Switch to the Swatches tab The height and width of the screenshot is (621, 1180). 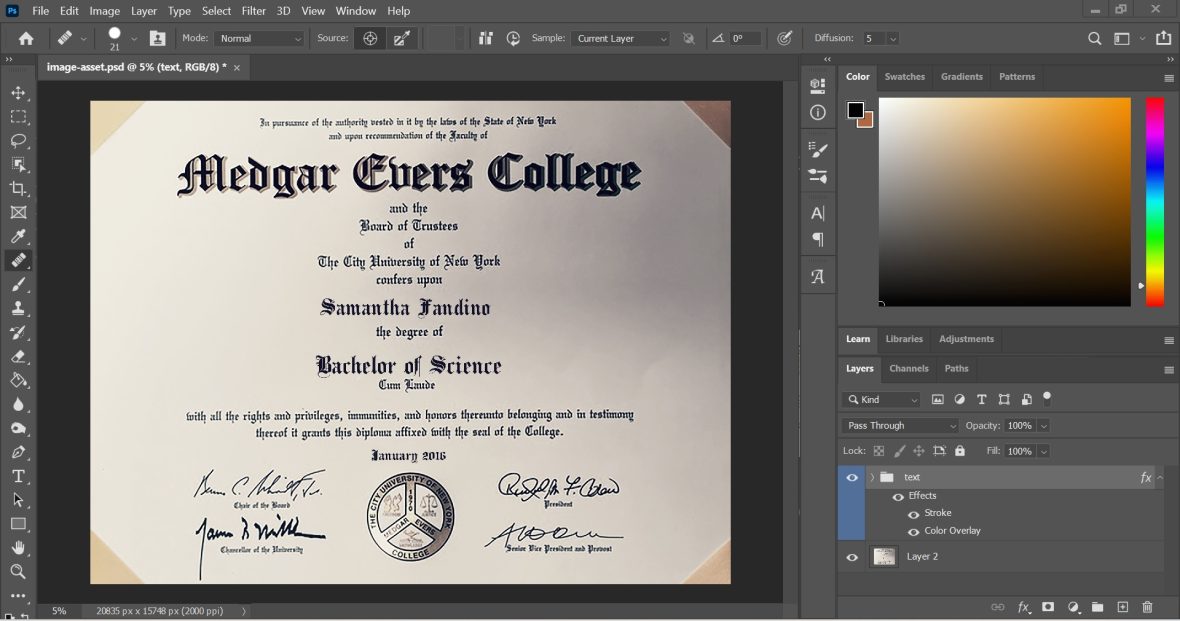[904, 77]
